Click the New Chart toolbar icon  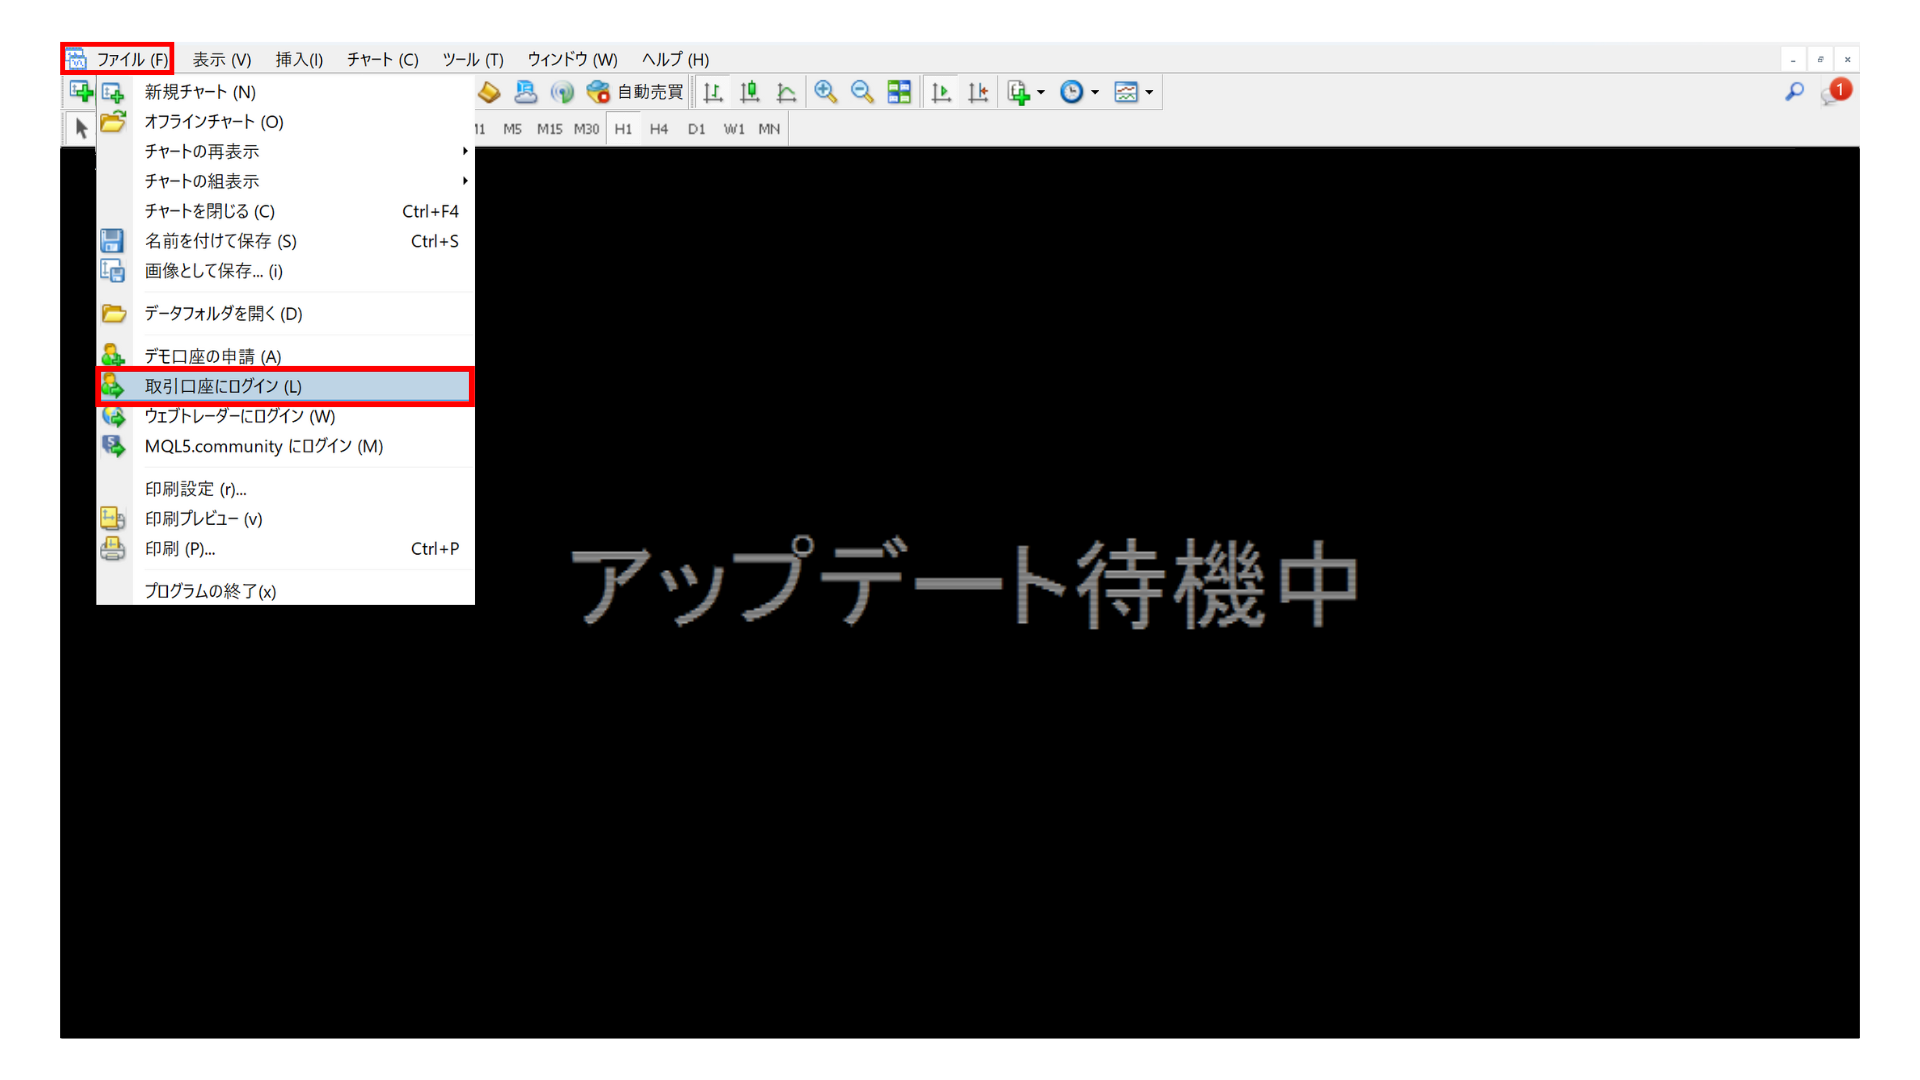pyautogui.click(x=80, y=91)
